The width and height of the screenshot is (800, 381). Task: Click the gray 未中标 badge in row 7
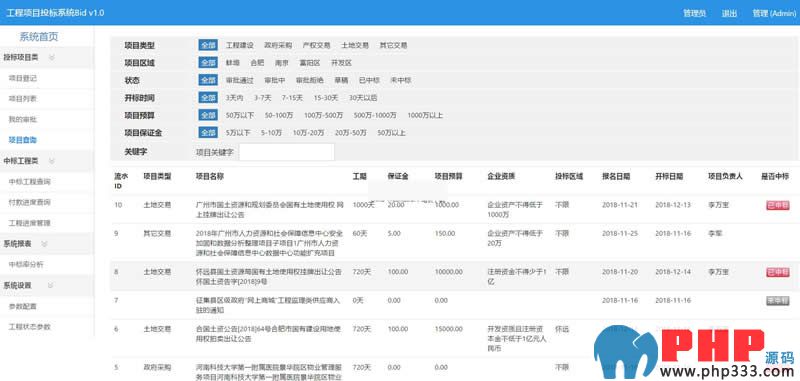(x=778, y=301)
